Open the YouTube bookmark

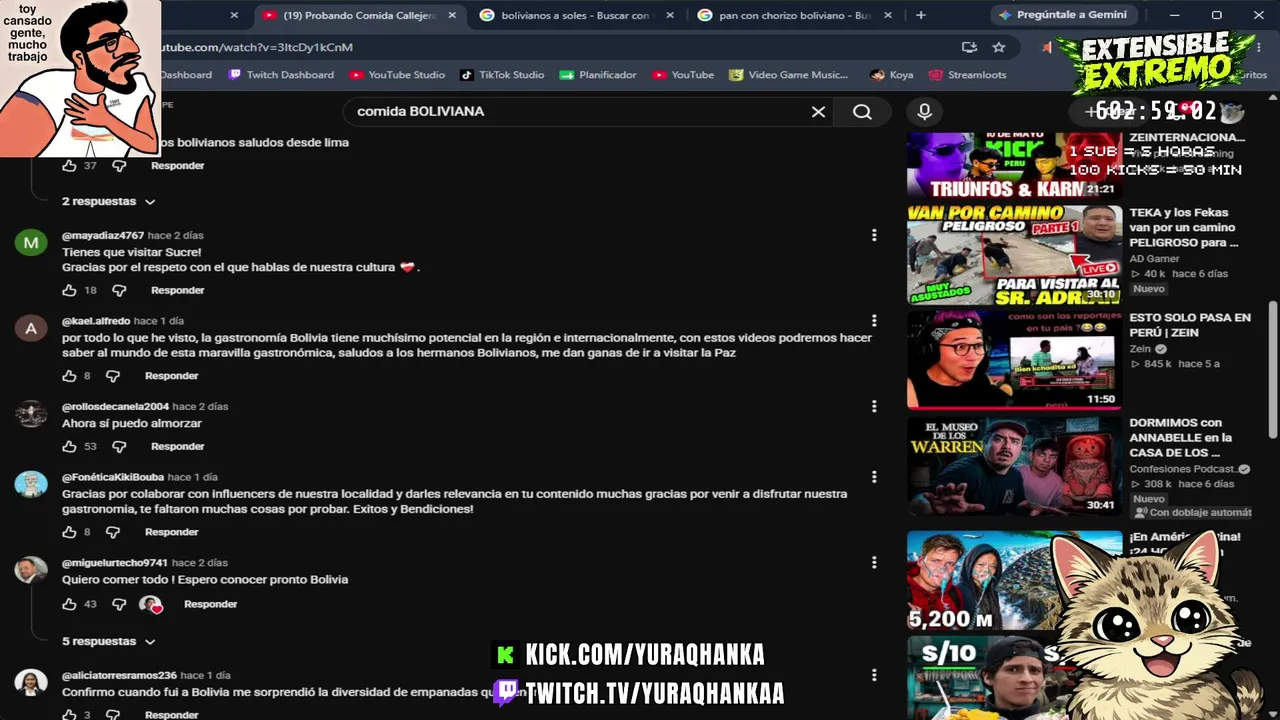pyautogui.click(x=683, y=75)
